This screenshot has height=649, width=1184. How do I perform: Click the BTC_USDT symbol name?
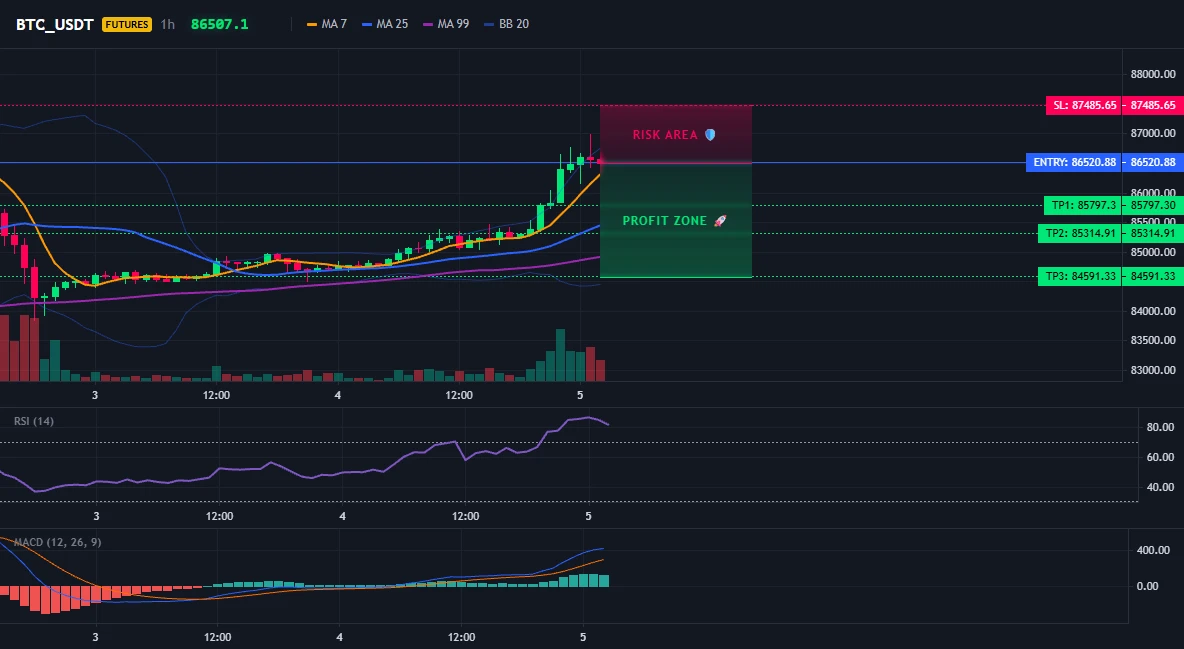tap(54, 24)
